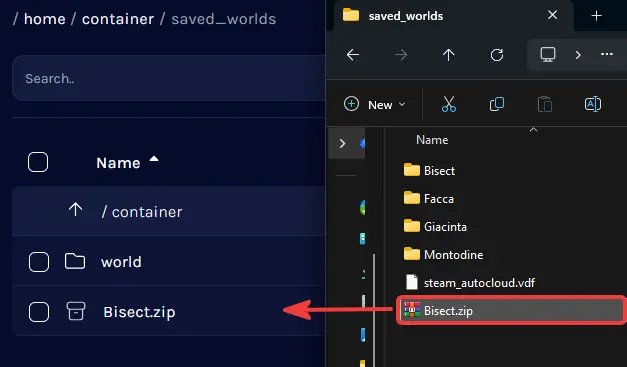Sort Explorer files by Name column
The height and width of the screenshot is (367, 627).
pyautogui.click(x=432, y=140)
